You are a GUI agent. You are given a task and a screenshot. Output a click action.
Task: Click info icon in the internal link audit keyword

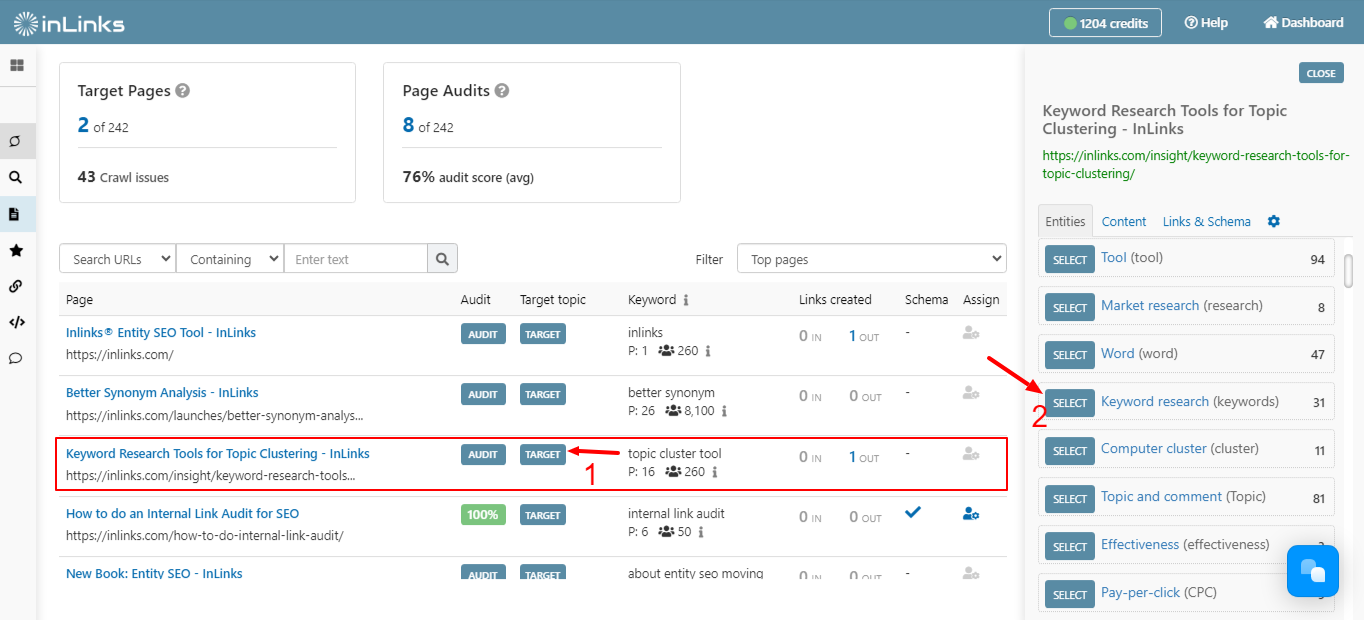(700, 532)
